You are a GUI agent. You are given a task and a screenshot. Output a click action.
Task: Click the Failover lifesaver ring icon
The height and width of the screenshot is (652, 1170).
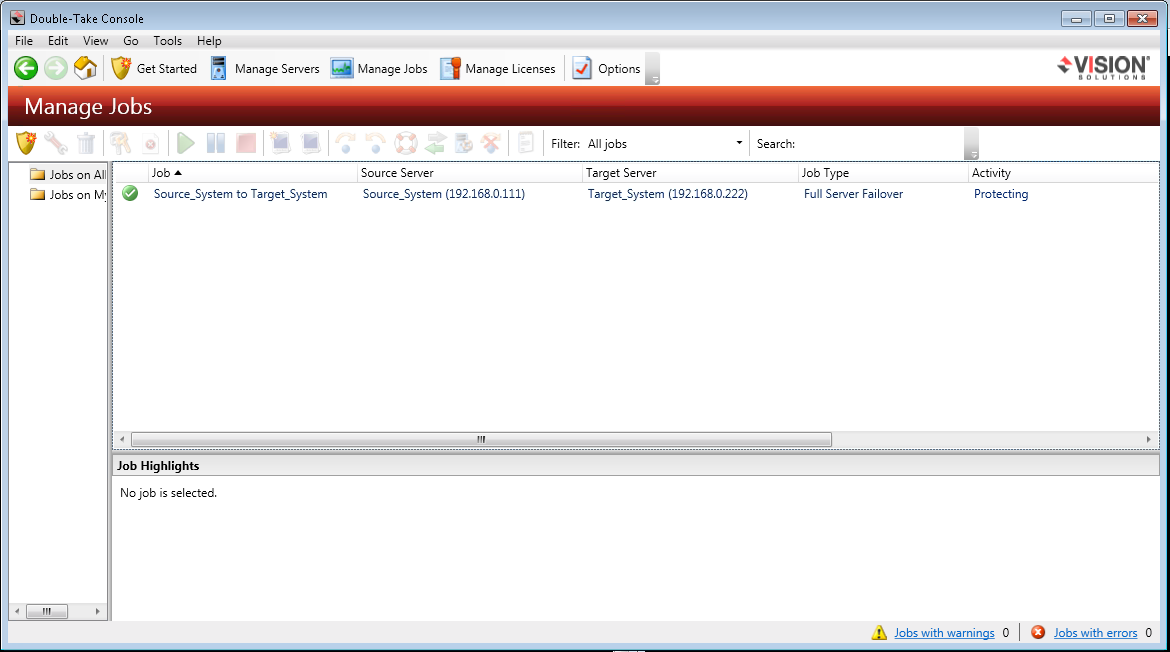pyautogui.click(x=405, y=143)
